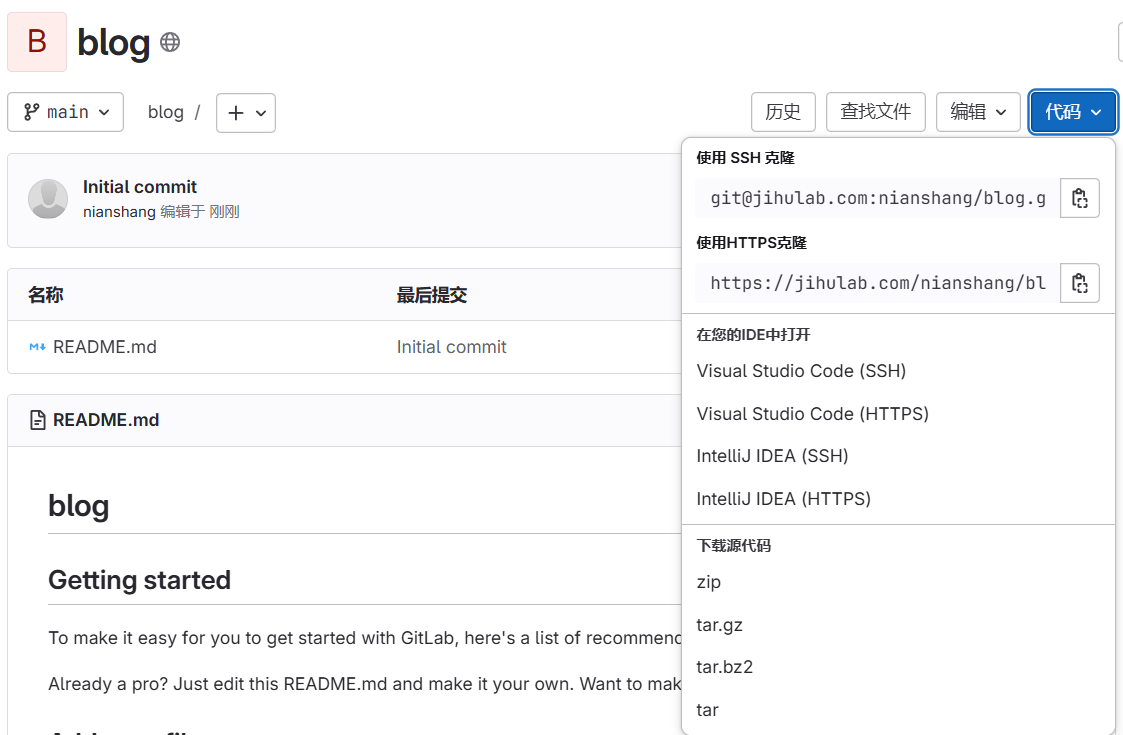Click the markdown icon next to README.md
Screen dimensions: 1123x735
(37, 346)
